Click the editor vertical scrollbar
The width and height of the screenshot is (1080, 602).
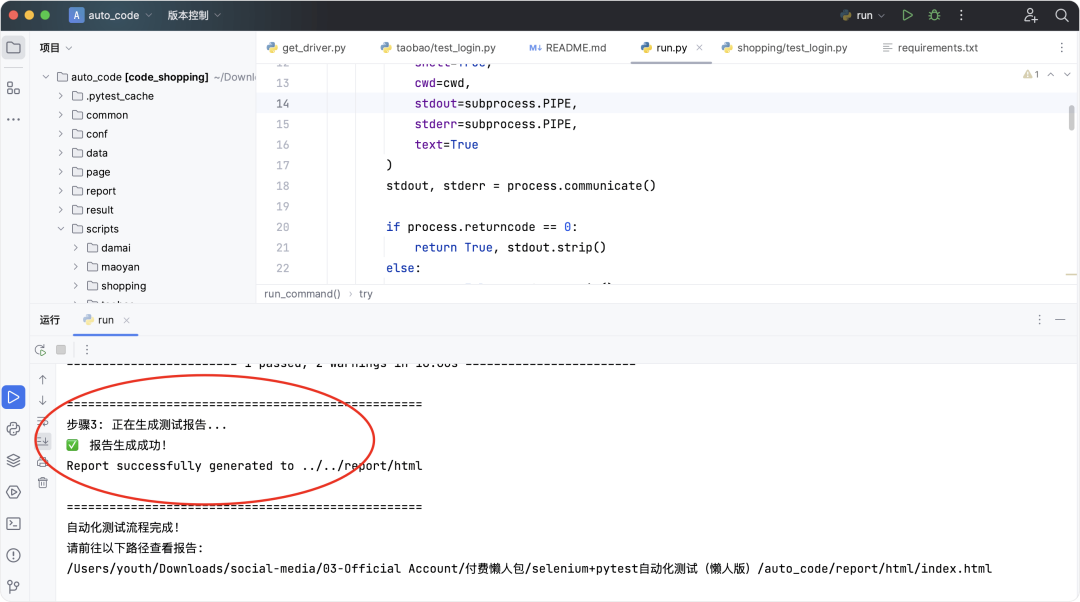point(1071,117)
